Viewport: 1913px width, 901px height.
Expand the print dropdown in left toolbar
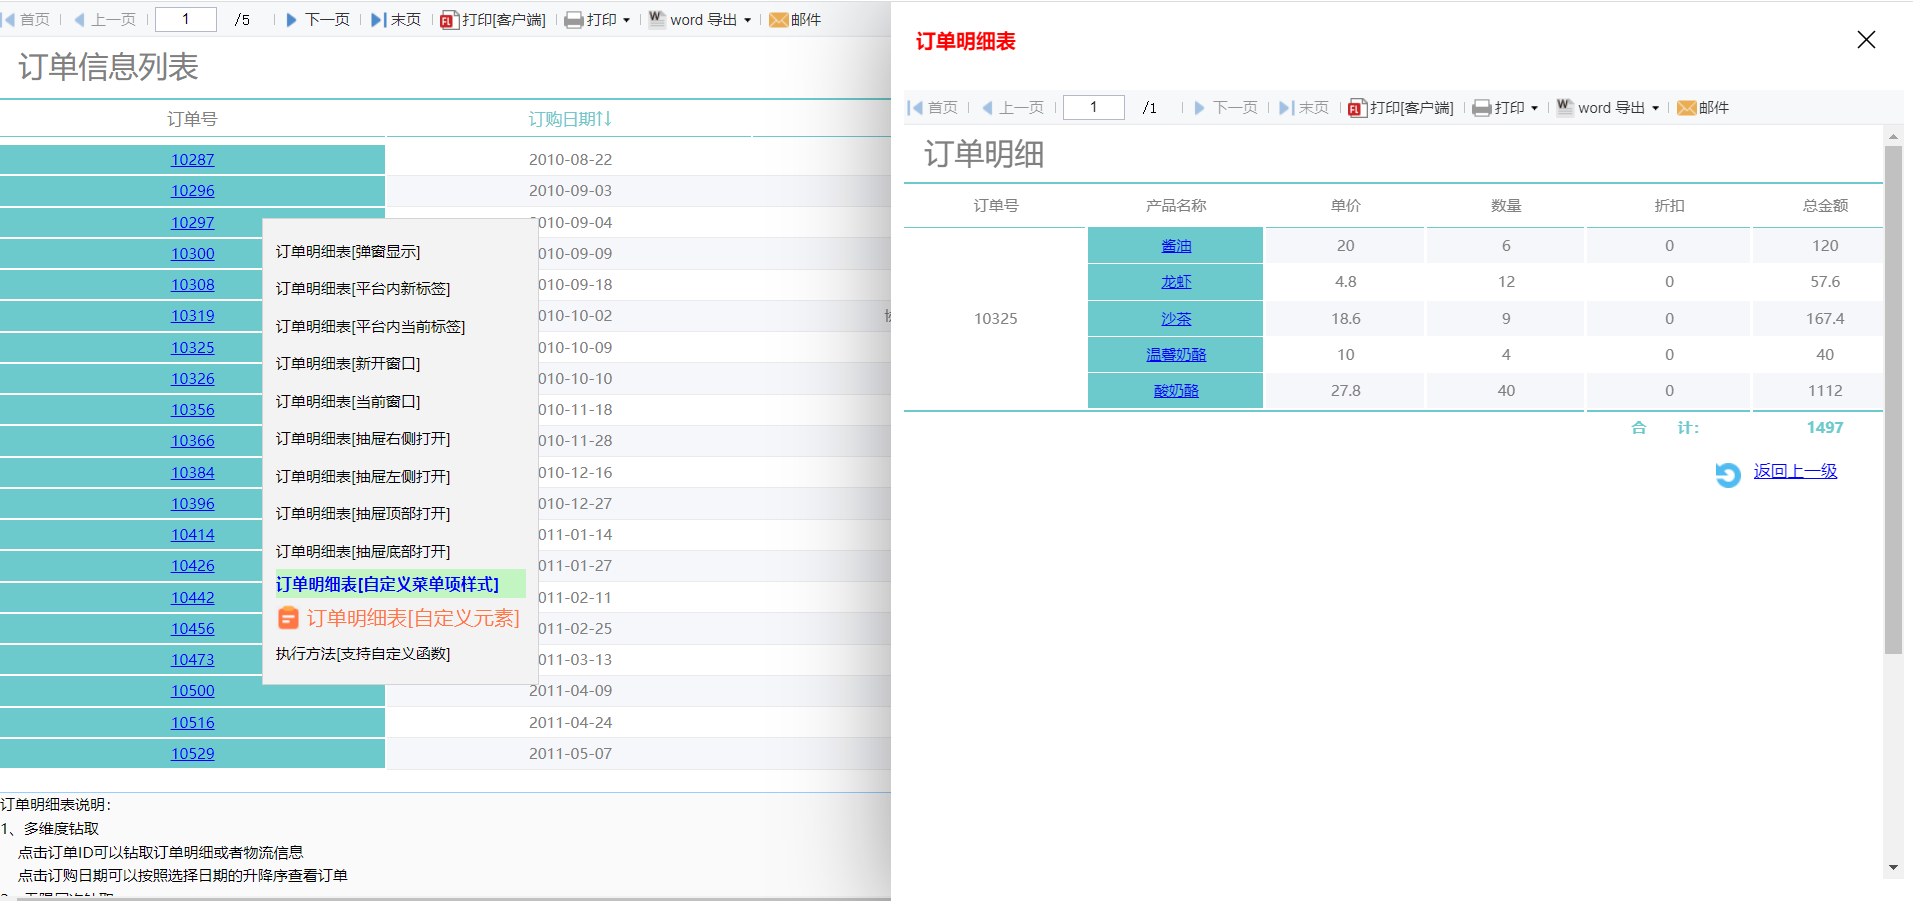click(x=626, y=20)
